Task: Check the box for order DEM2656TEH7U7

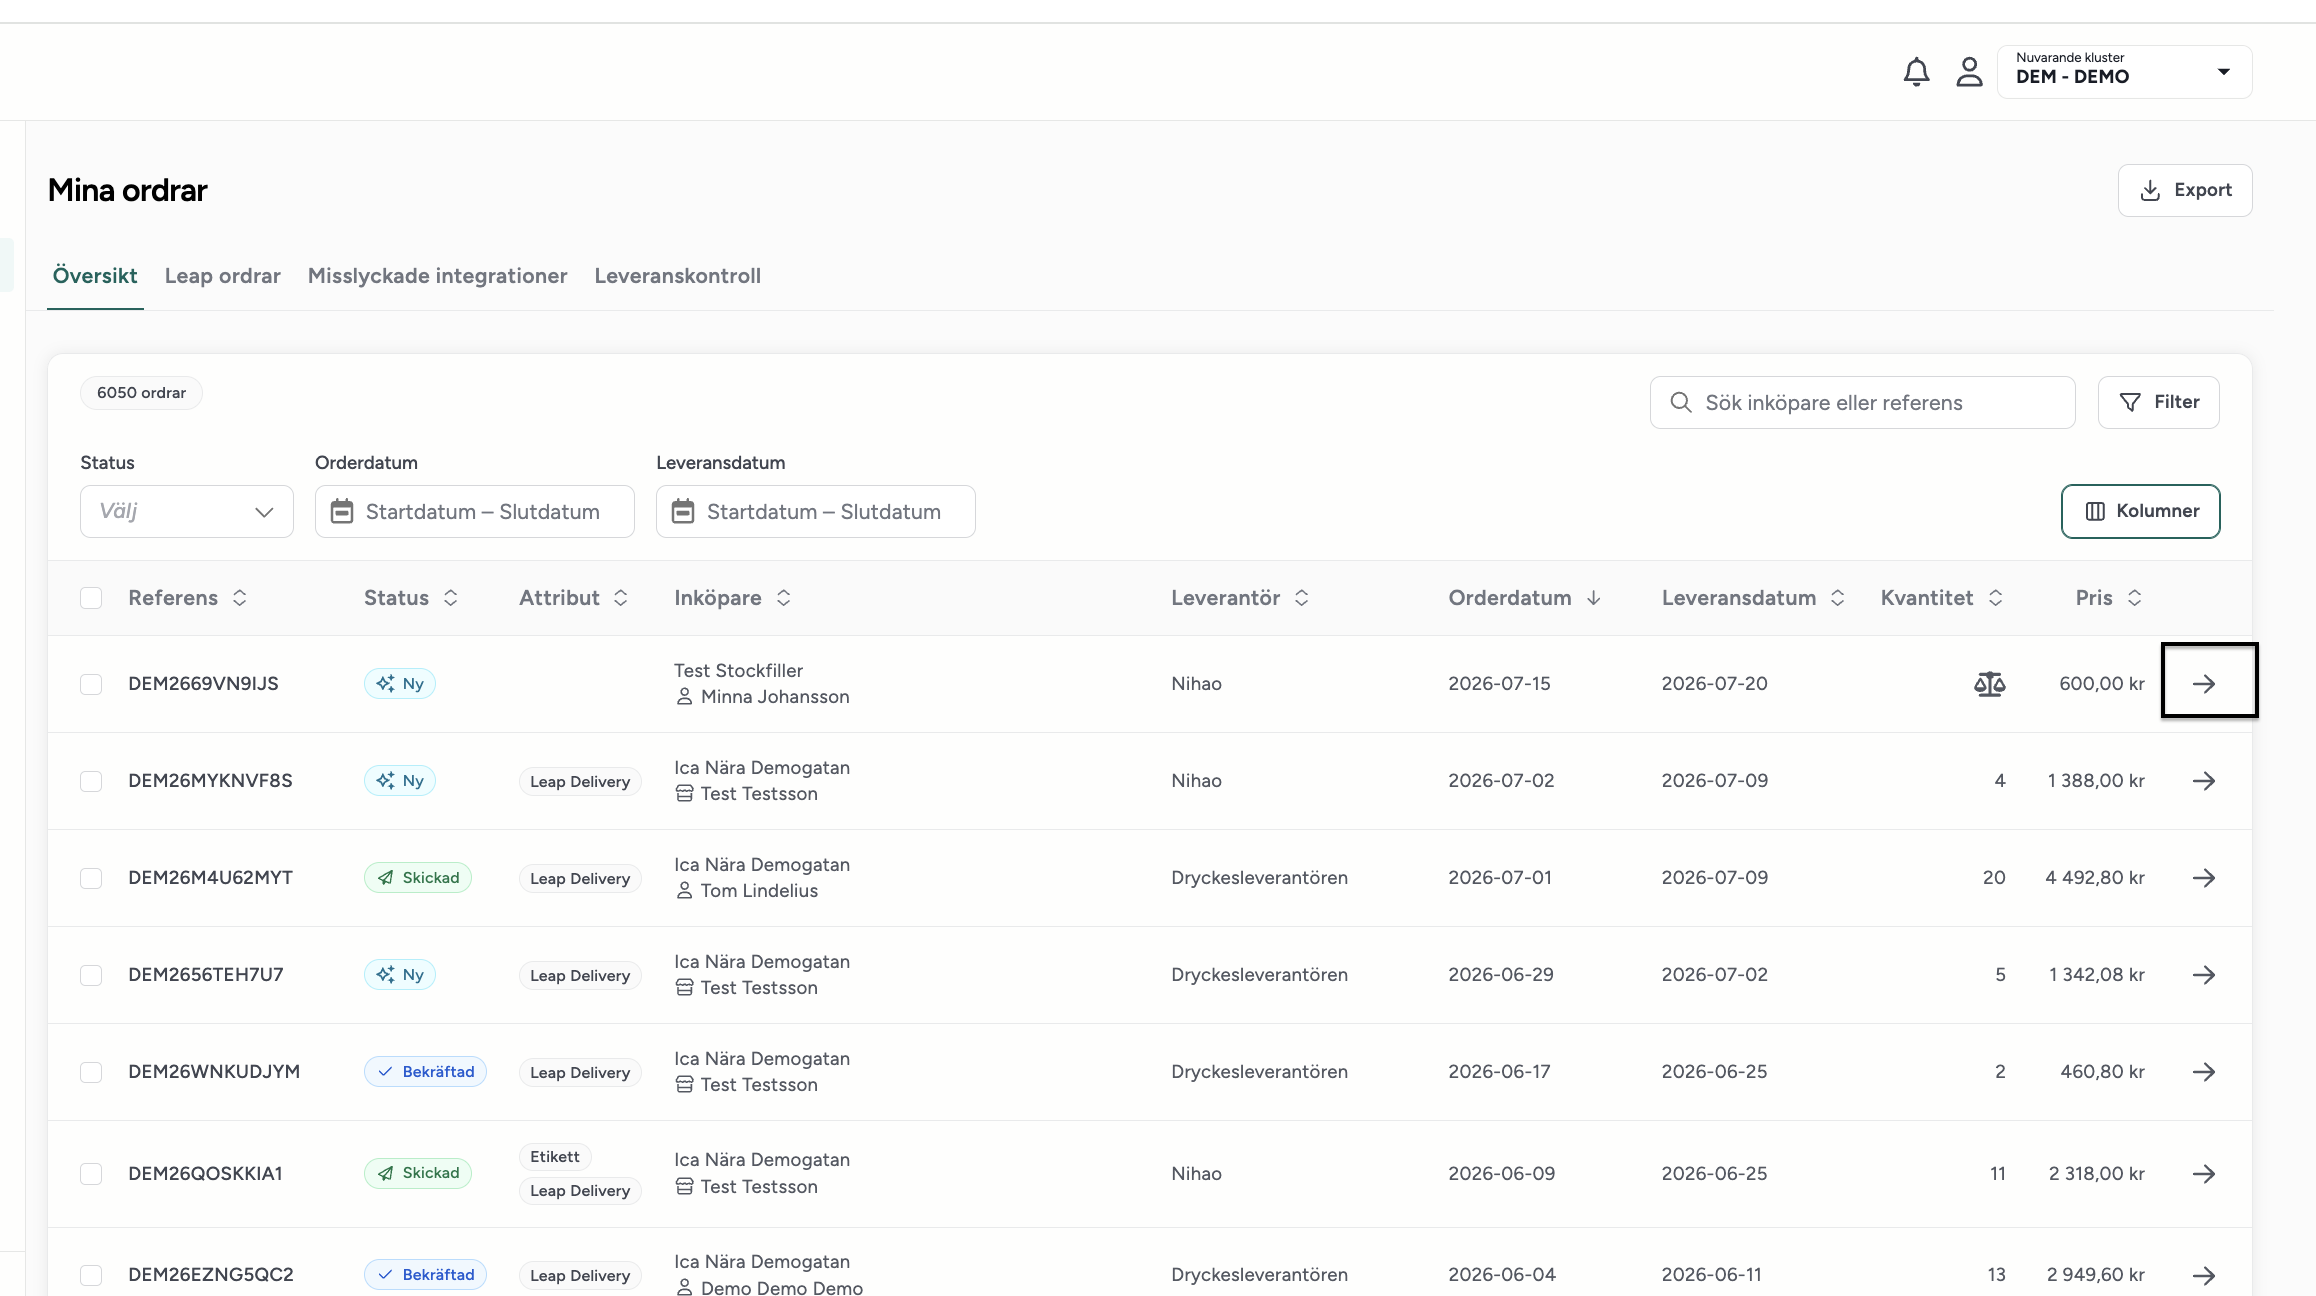Action: click(91, 975)
